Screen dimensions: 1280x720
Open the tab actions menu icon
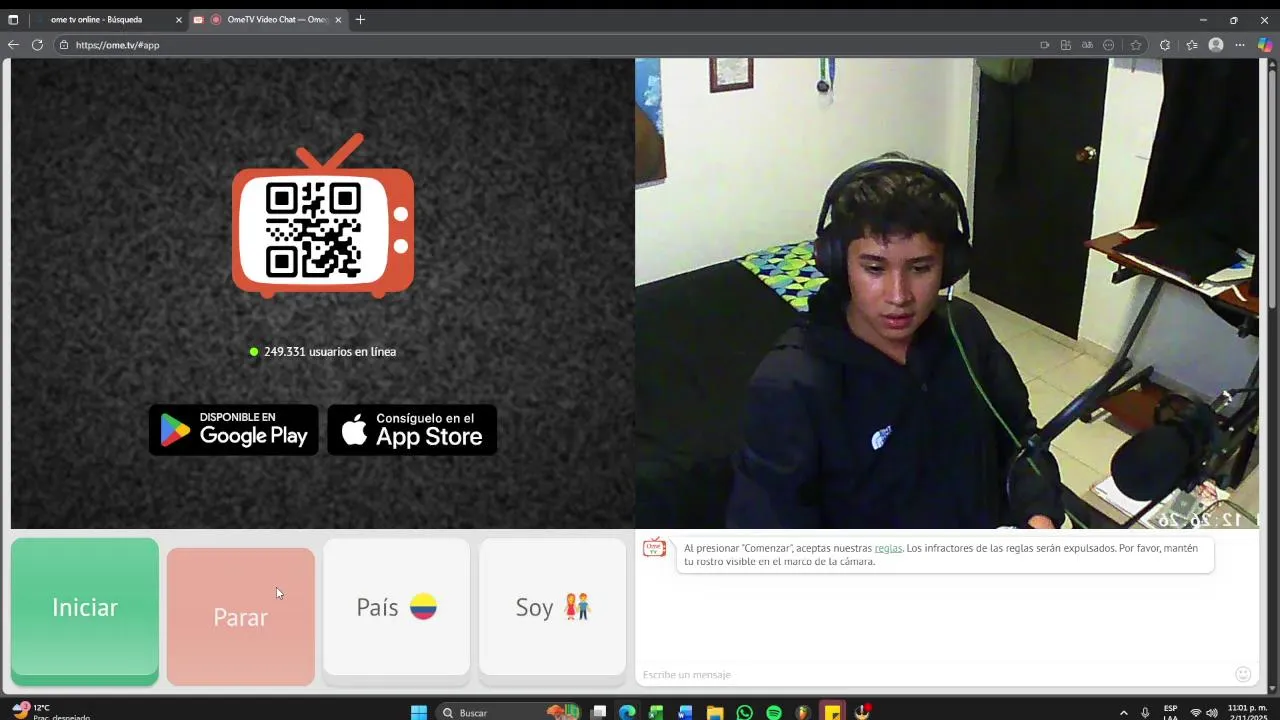pos(13,19)
